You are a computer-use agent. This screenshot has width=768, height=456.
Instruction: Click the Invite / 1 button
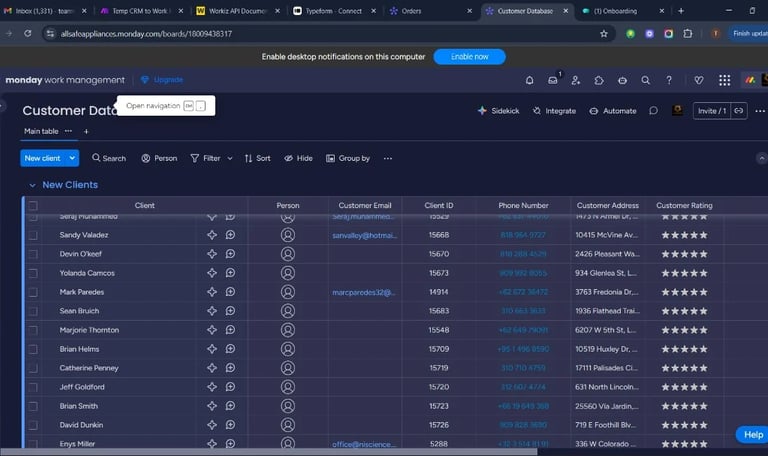click(712, 111)
